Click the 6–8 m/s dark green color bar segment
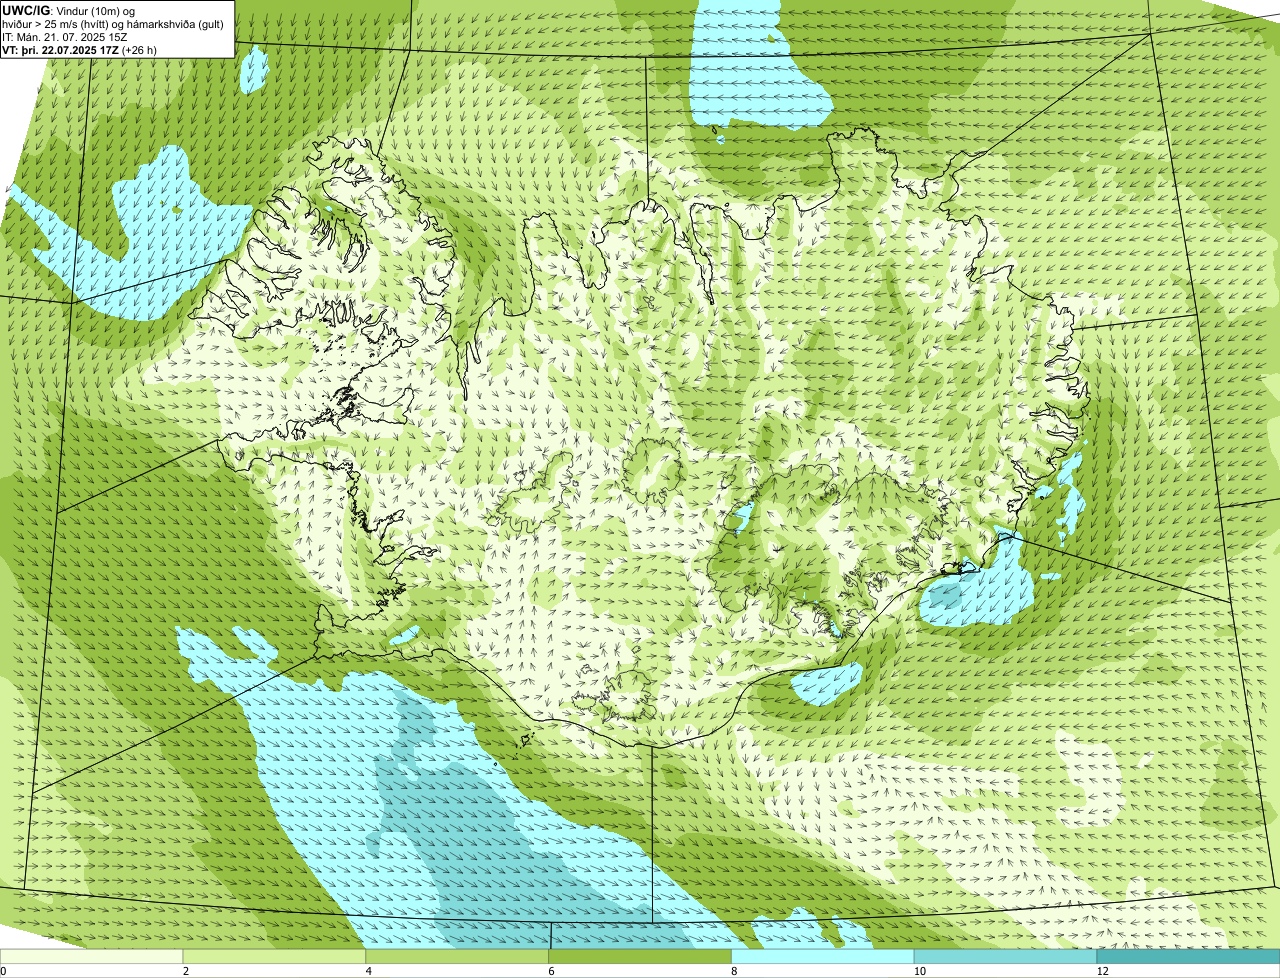The width and height of the screenshot is (1280, 978). 641,956
